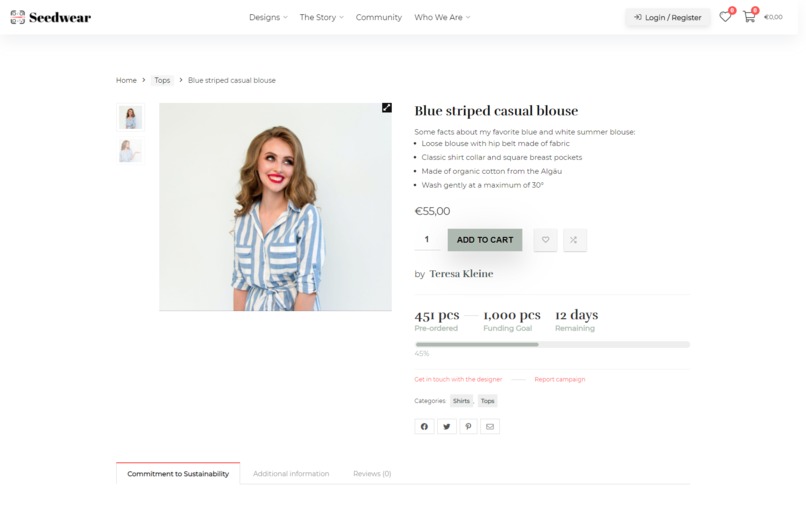
Task: Click the funding progress bar
Action: click(x=552, y=345)
